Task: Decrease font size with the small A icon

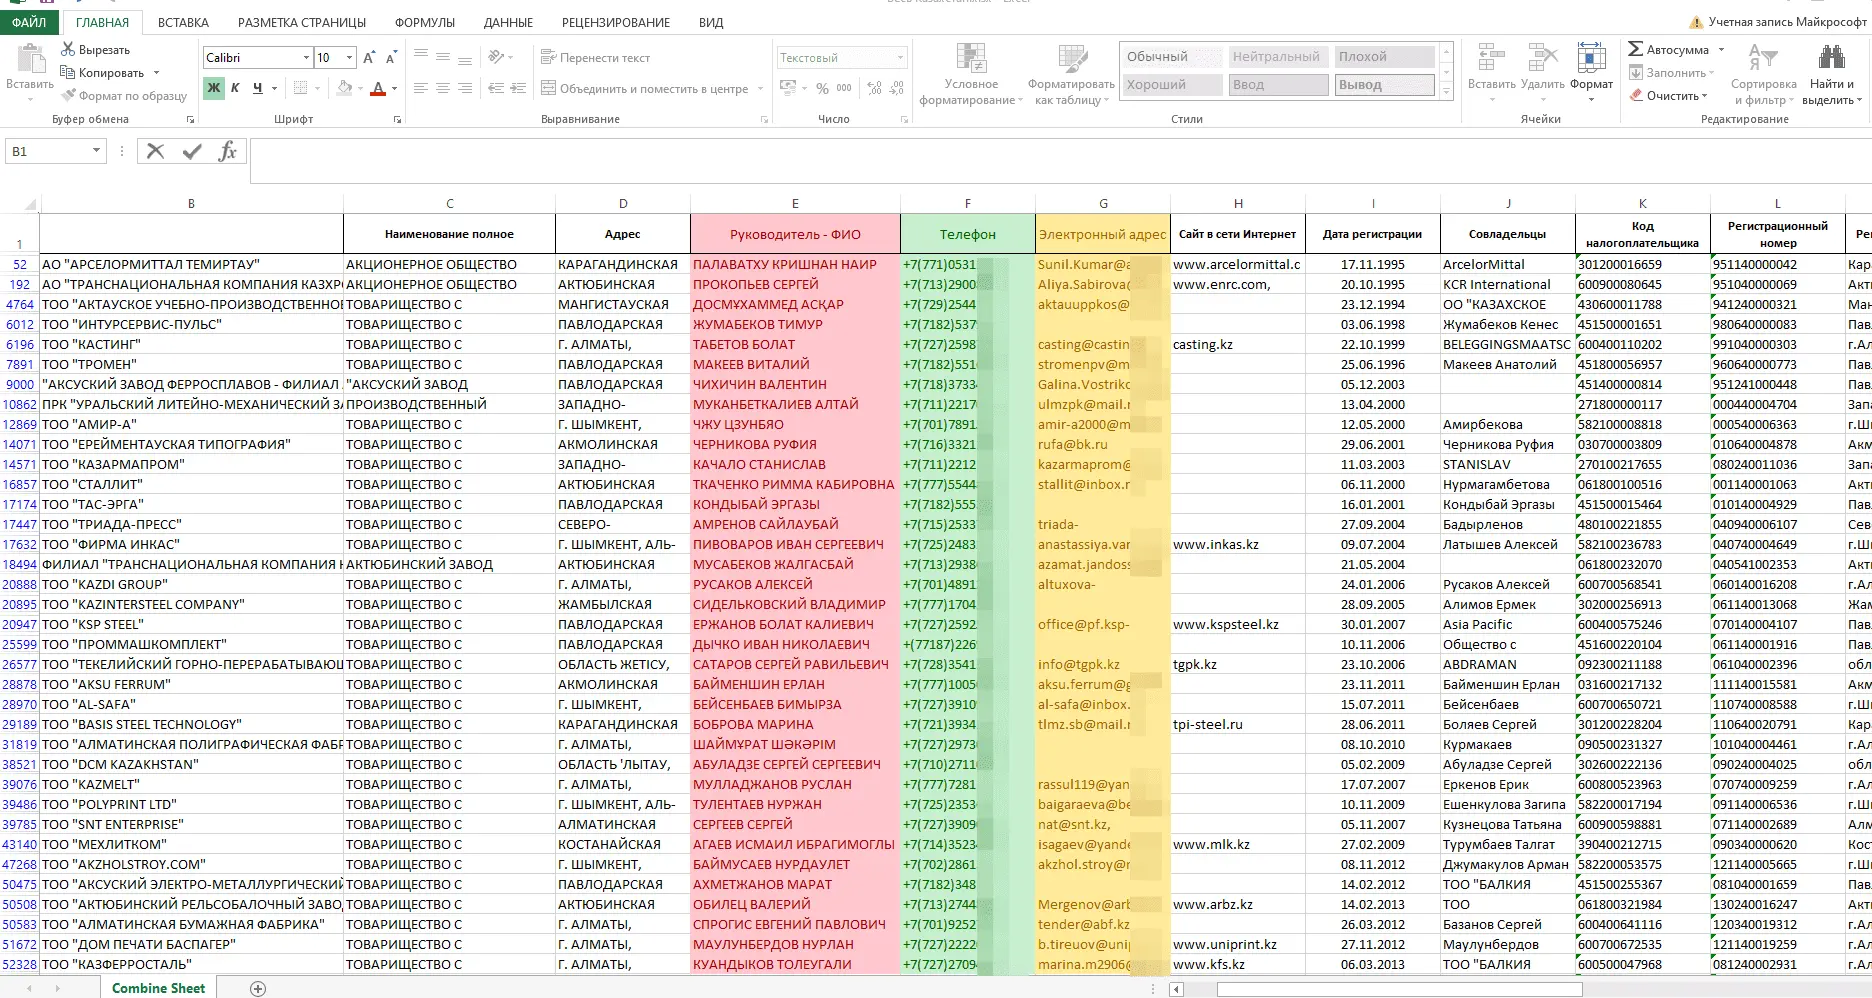Action: pyautogui.click(x=391, y=58)
